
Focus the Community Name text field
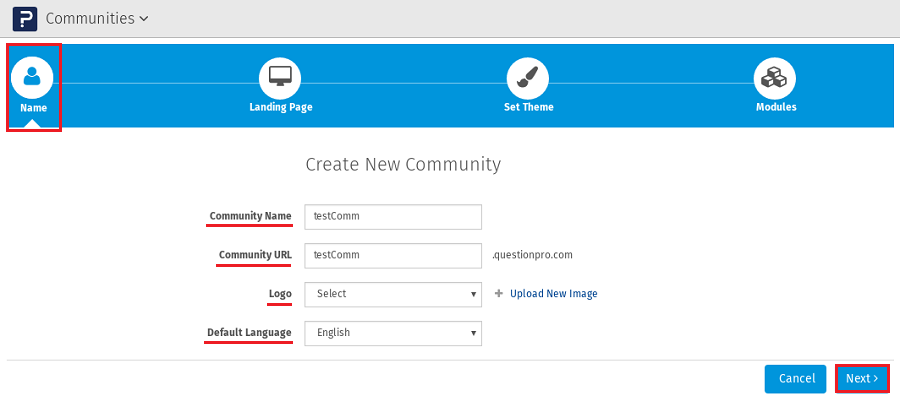tap(393, 217)
